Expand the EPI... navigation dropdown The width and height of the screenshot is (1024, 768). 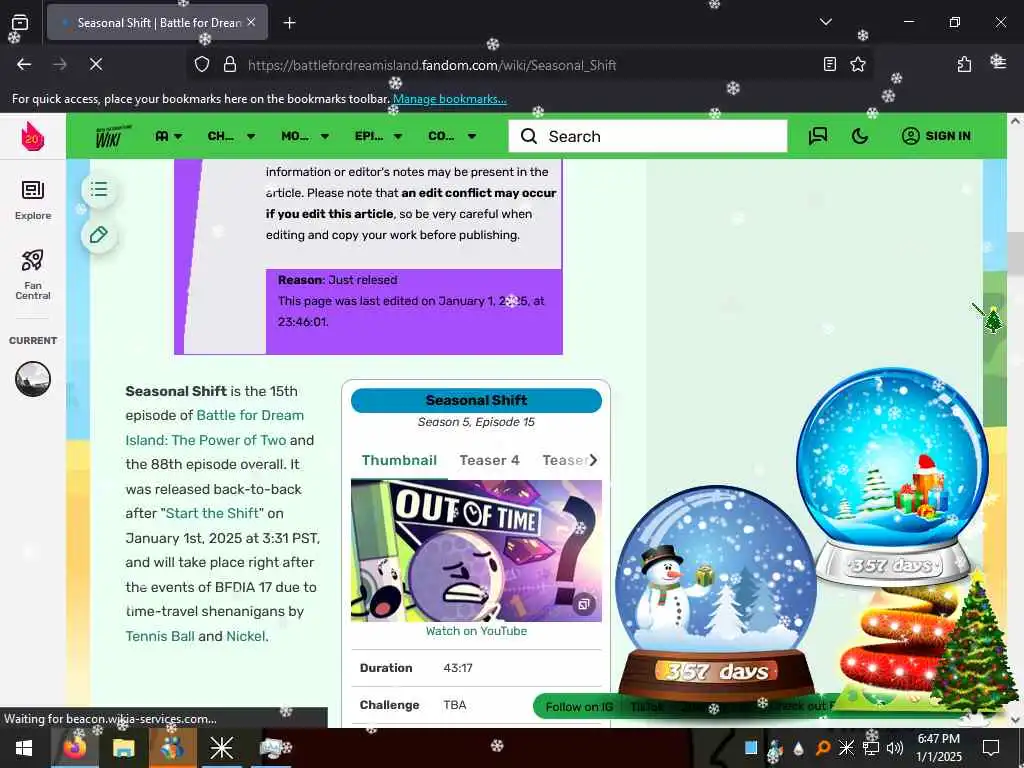pos(379,136)
